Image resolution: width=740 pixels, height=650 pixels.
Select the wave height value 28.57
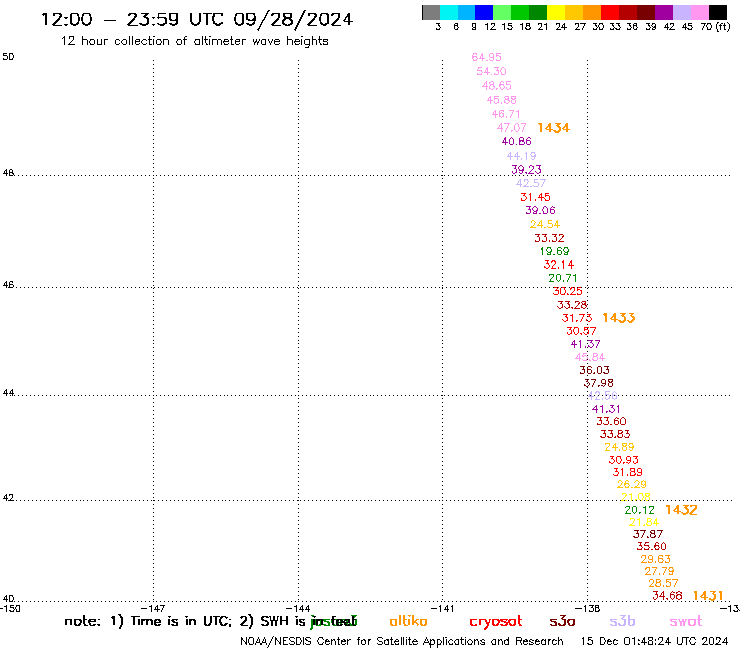(663, 583)
